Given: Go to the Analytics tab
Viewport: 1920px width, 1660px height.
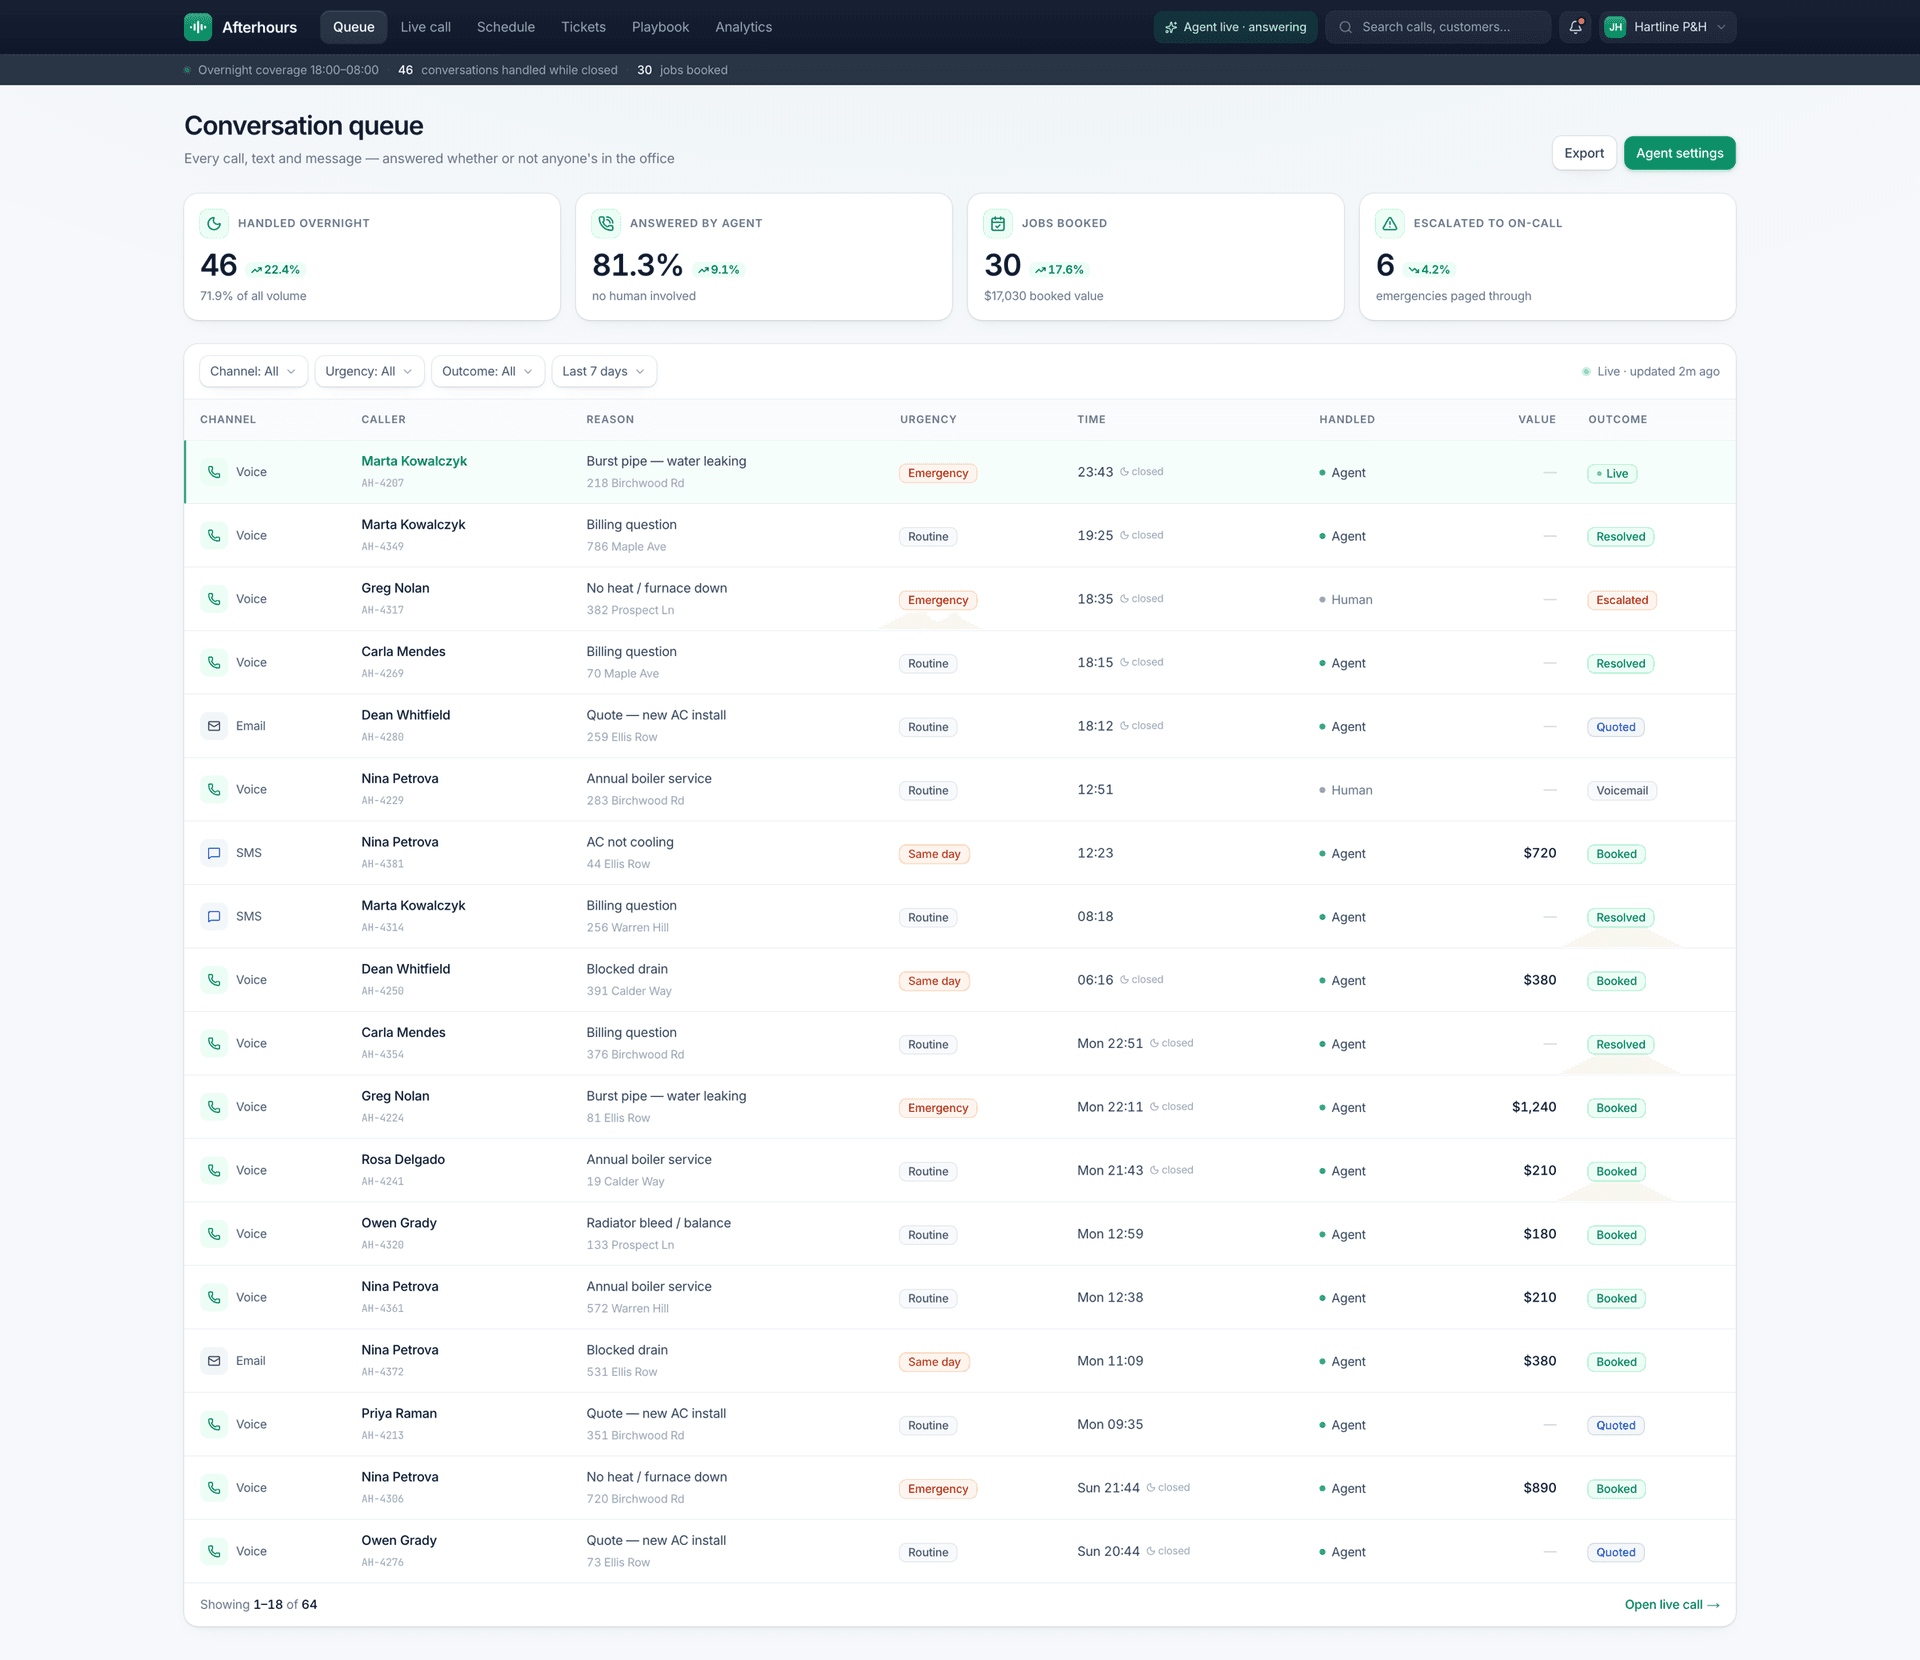Looking at the screenshot, I should [743, 27].
